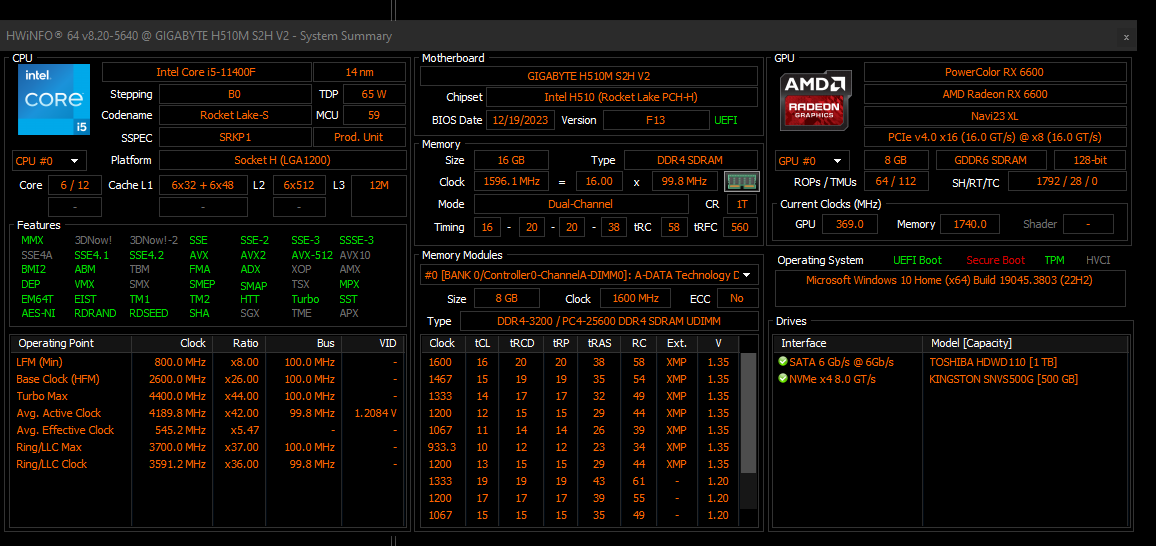Click the Operating Point column header
Viewport: 1156px width, 546px height.
tap(71, 343)
